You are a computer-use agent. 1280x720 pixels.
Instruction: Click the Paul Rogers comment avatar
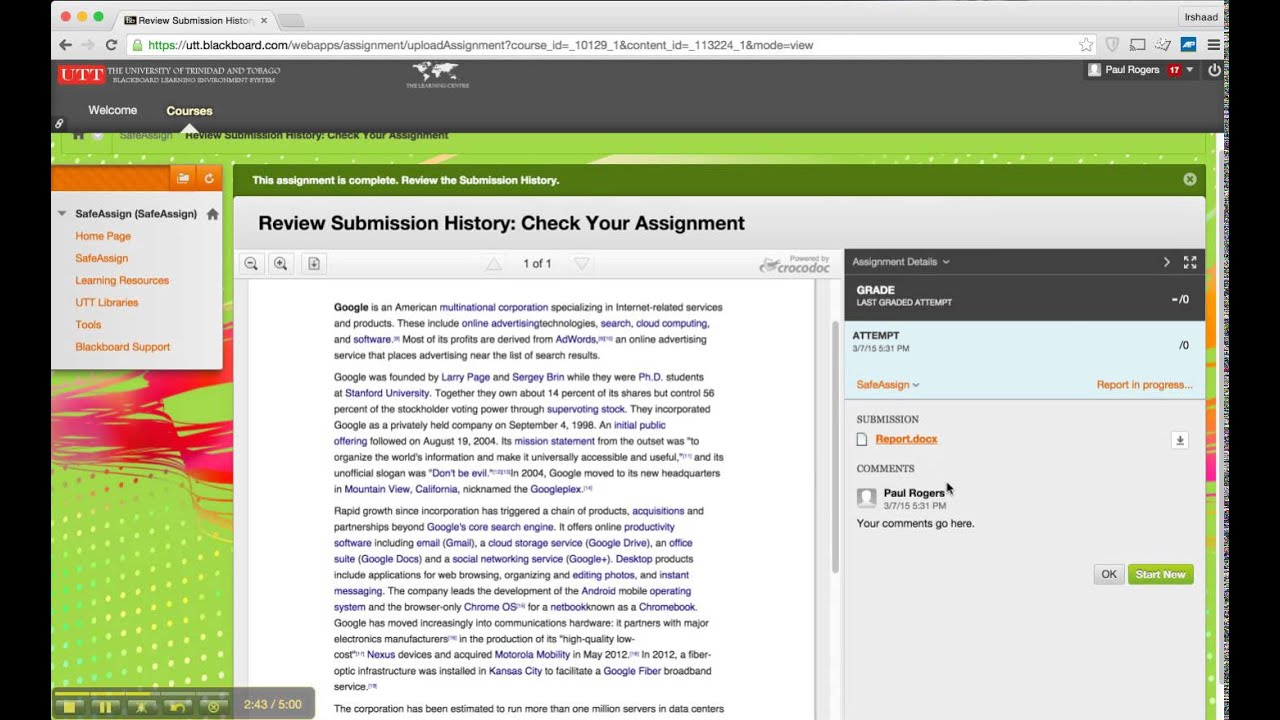pos(867,498)
